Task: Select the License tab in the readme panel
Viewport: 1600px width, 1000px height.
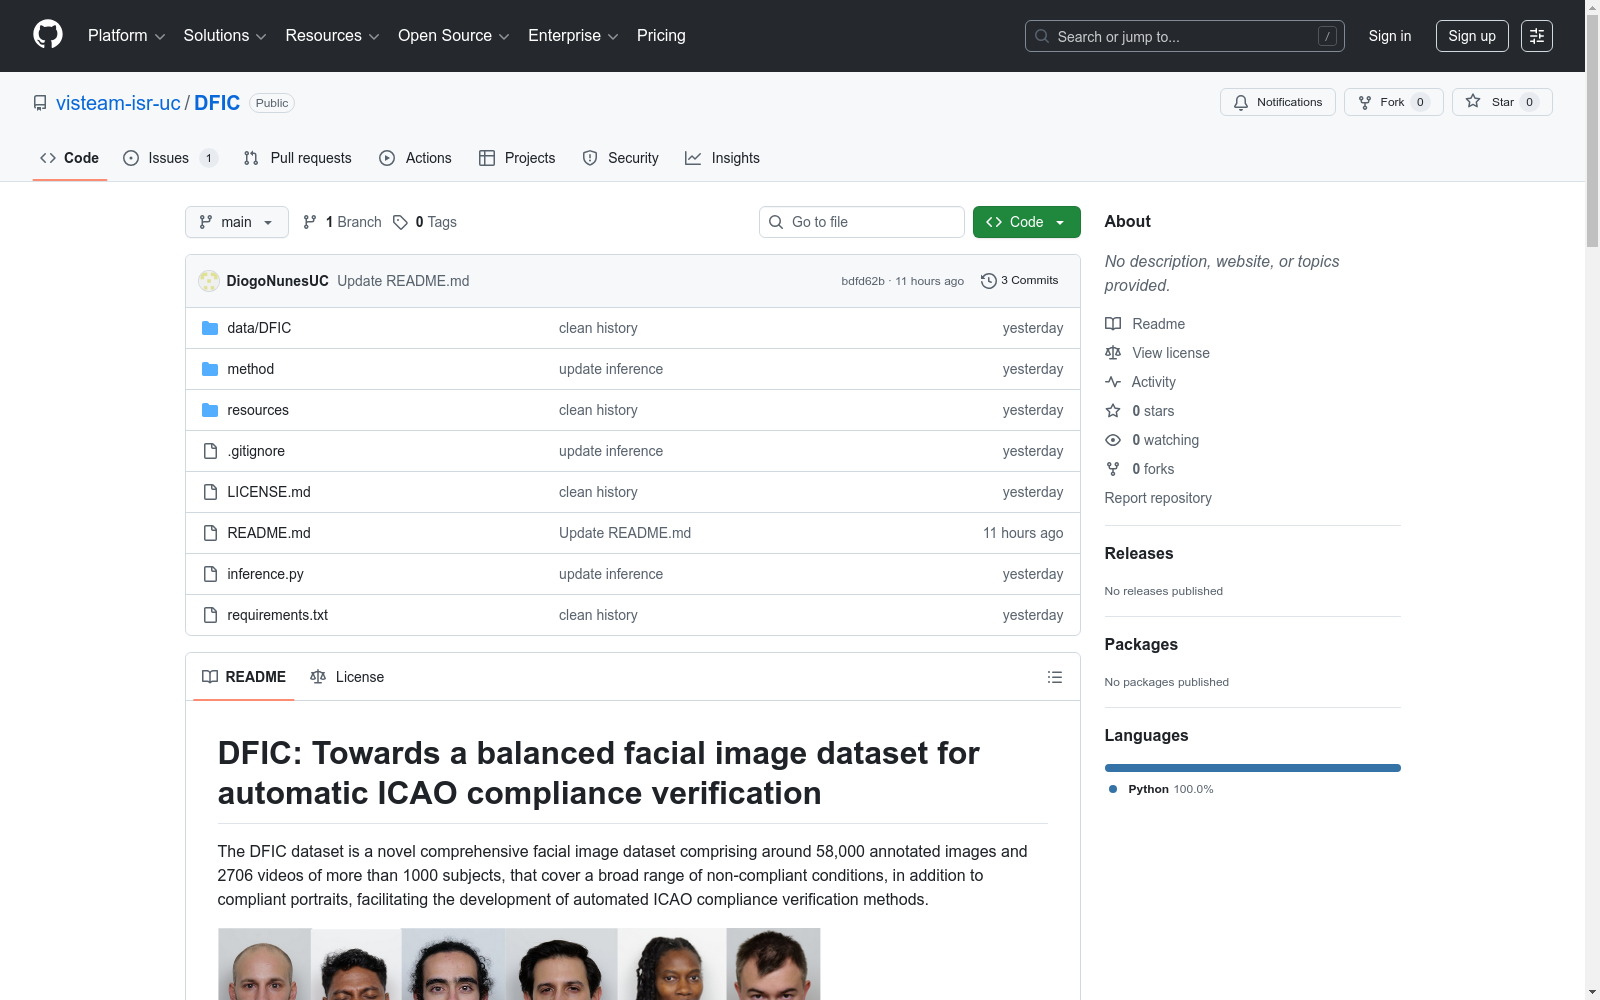Action: (x=347, y=677)
